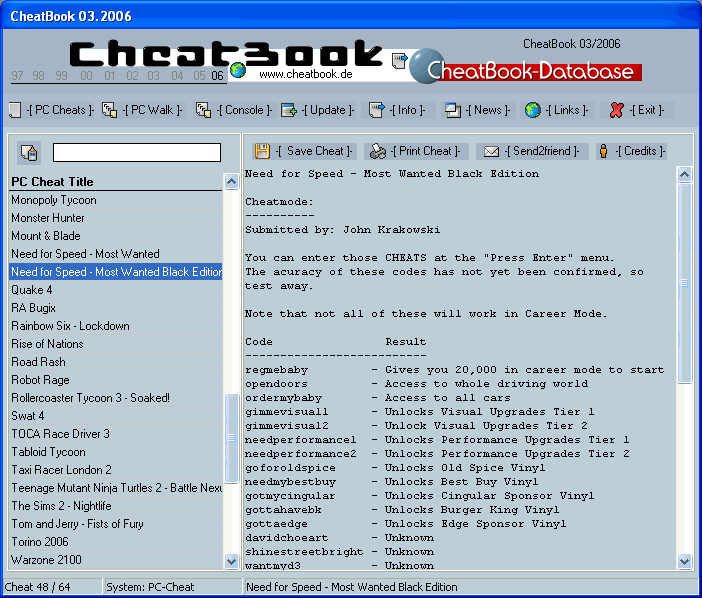Select Swat 4 in the list

116,416
